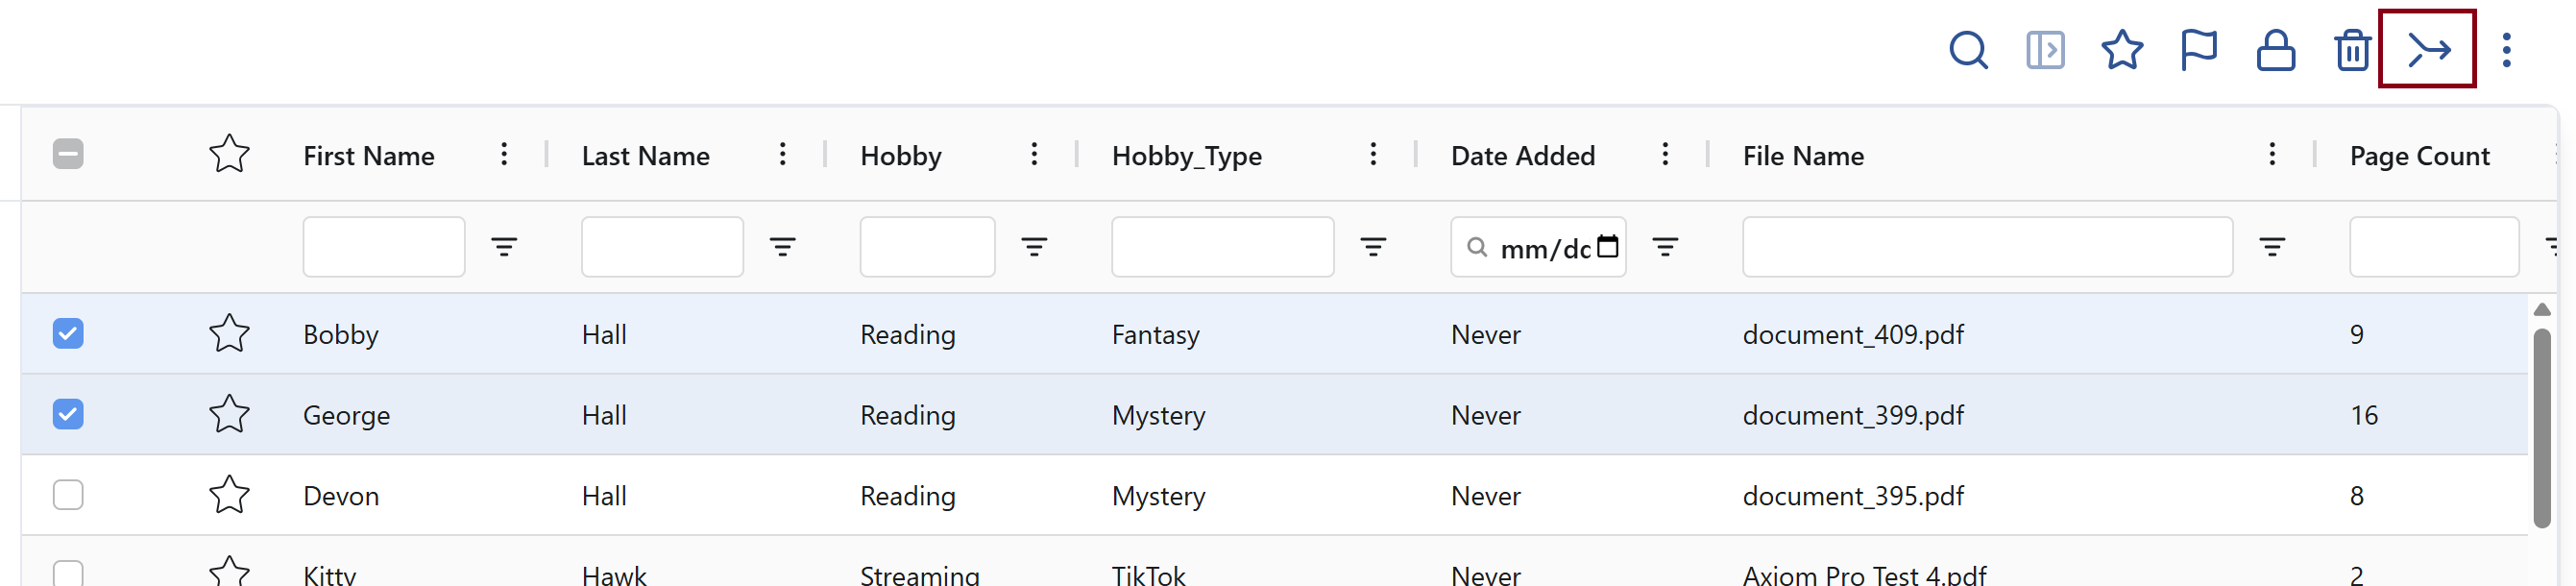
Task: Check the Devon row checkbox
Action: 68,495
